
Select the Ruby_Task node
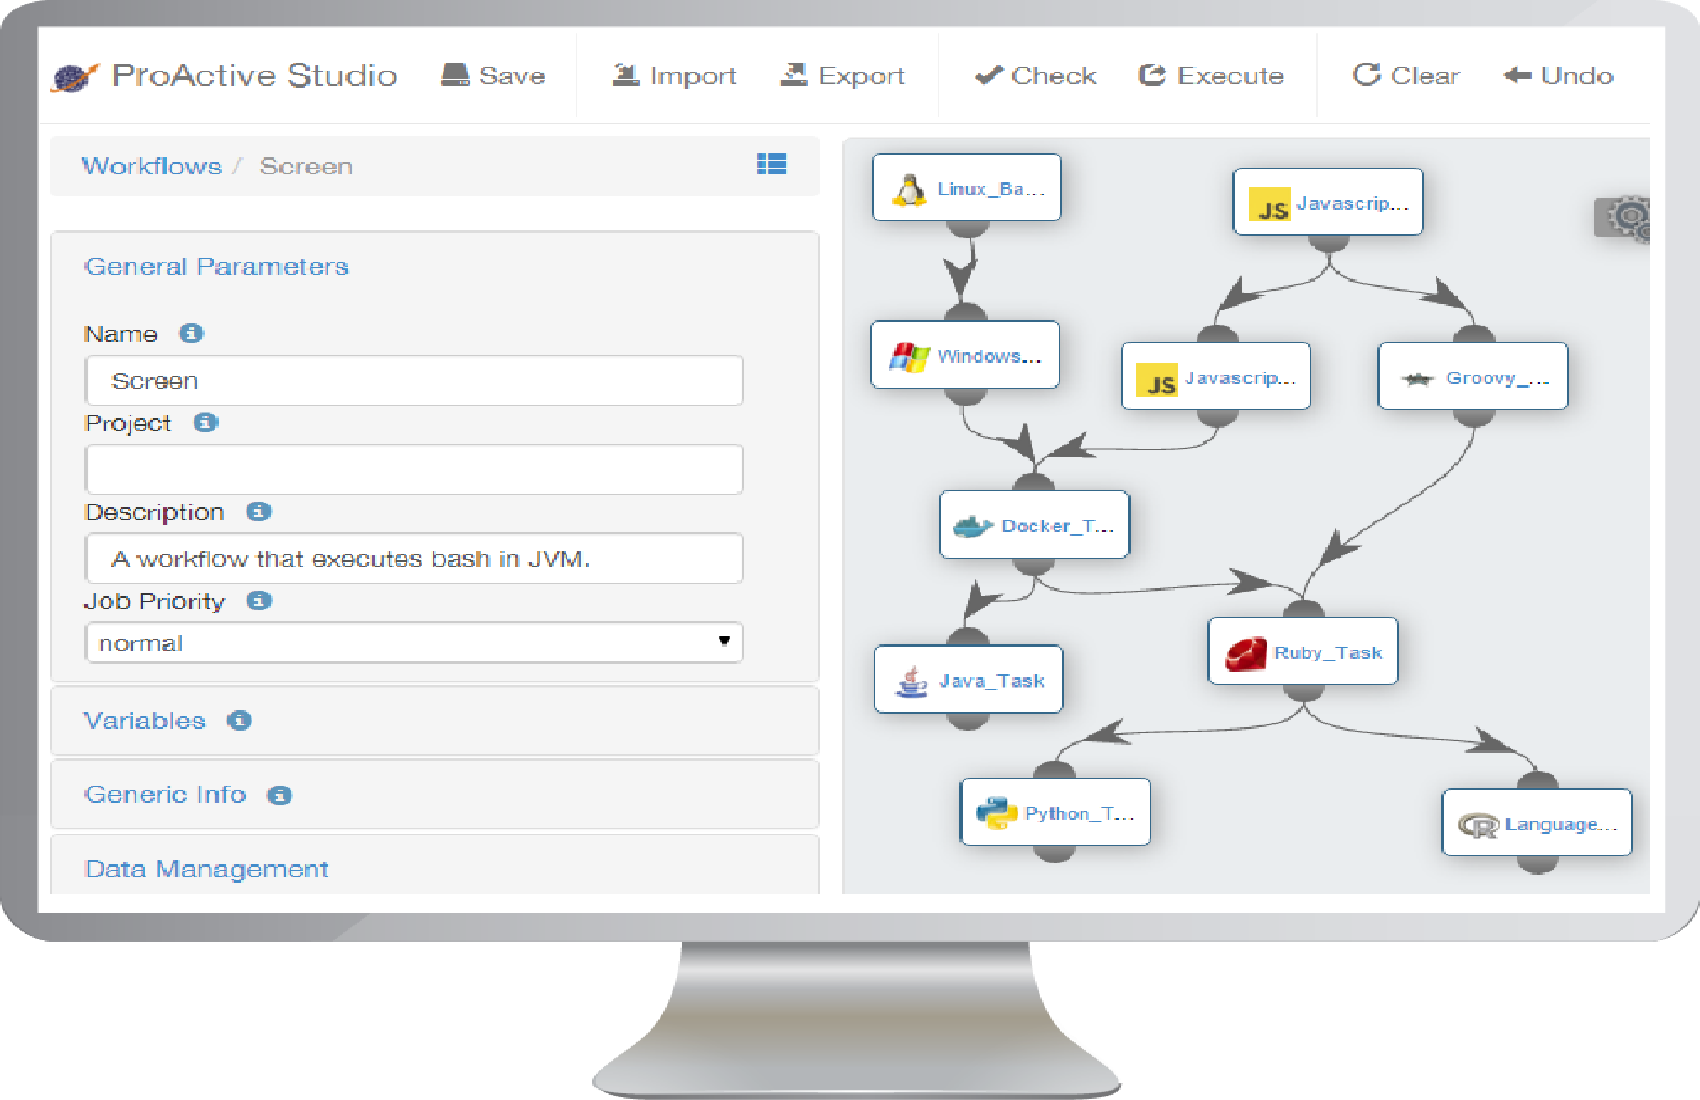click(x=1303, y=651)
